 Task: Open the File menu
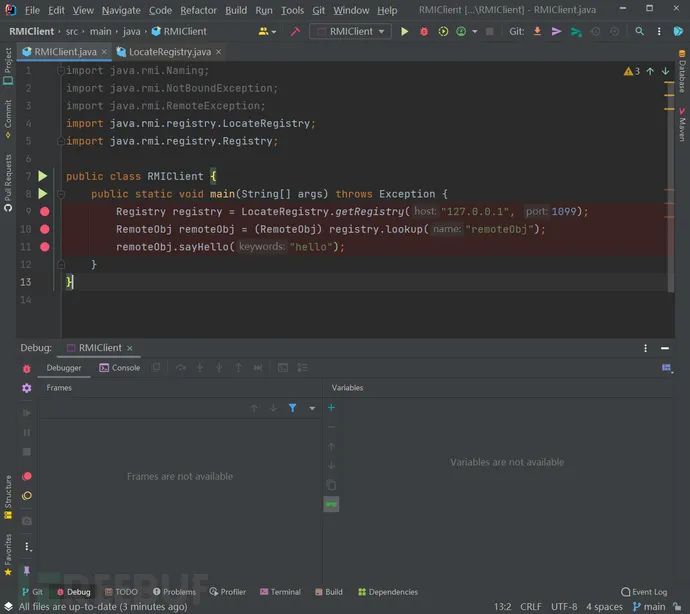point(32,10)
